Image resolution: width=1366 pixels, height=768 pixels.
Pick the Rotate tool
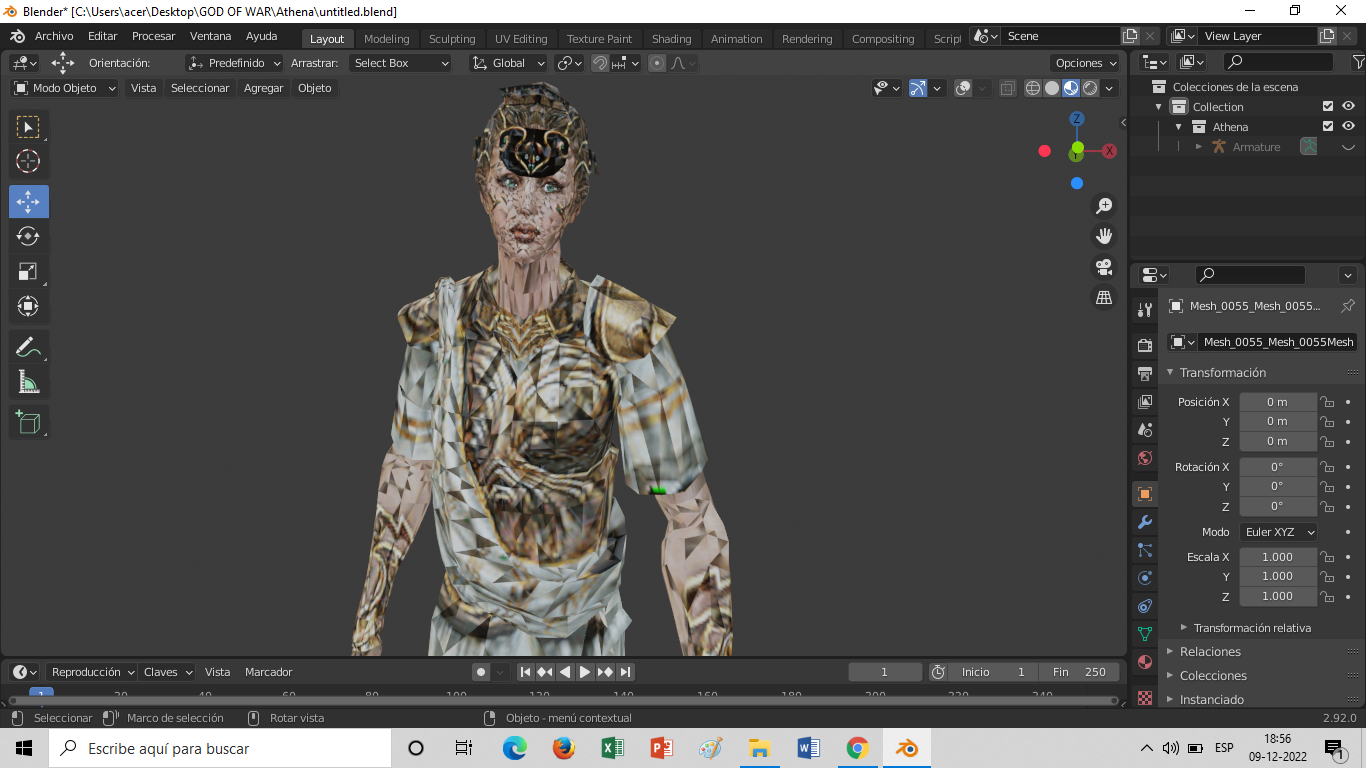click(x=28, y=237)
